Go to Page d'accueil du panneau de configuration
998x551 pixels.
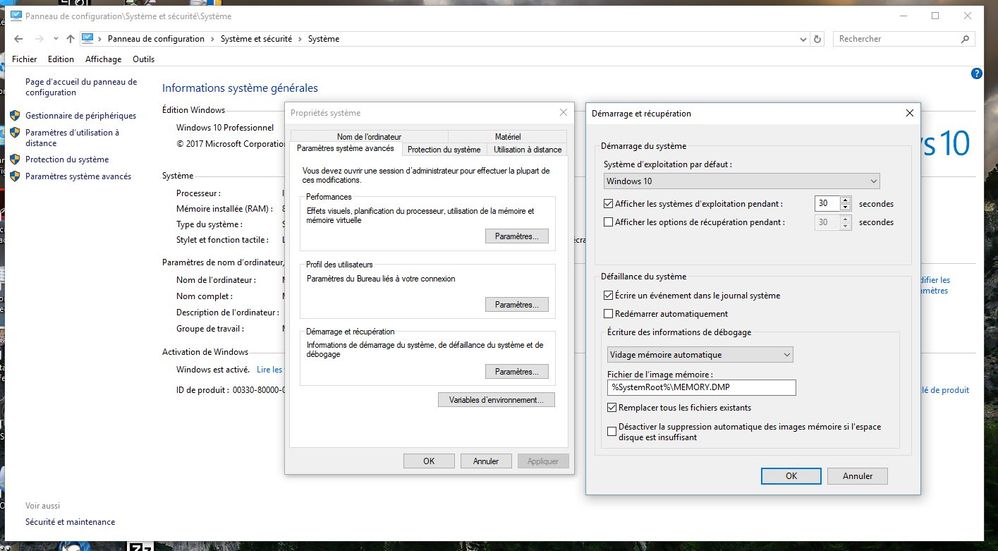(x=81, y=87)
